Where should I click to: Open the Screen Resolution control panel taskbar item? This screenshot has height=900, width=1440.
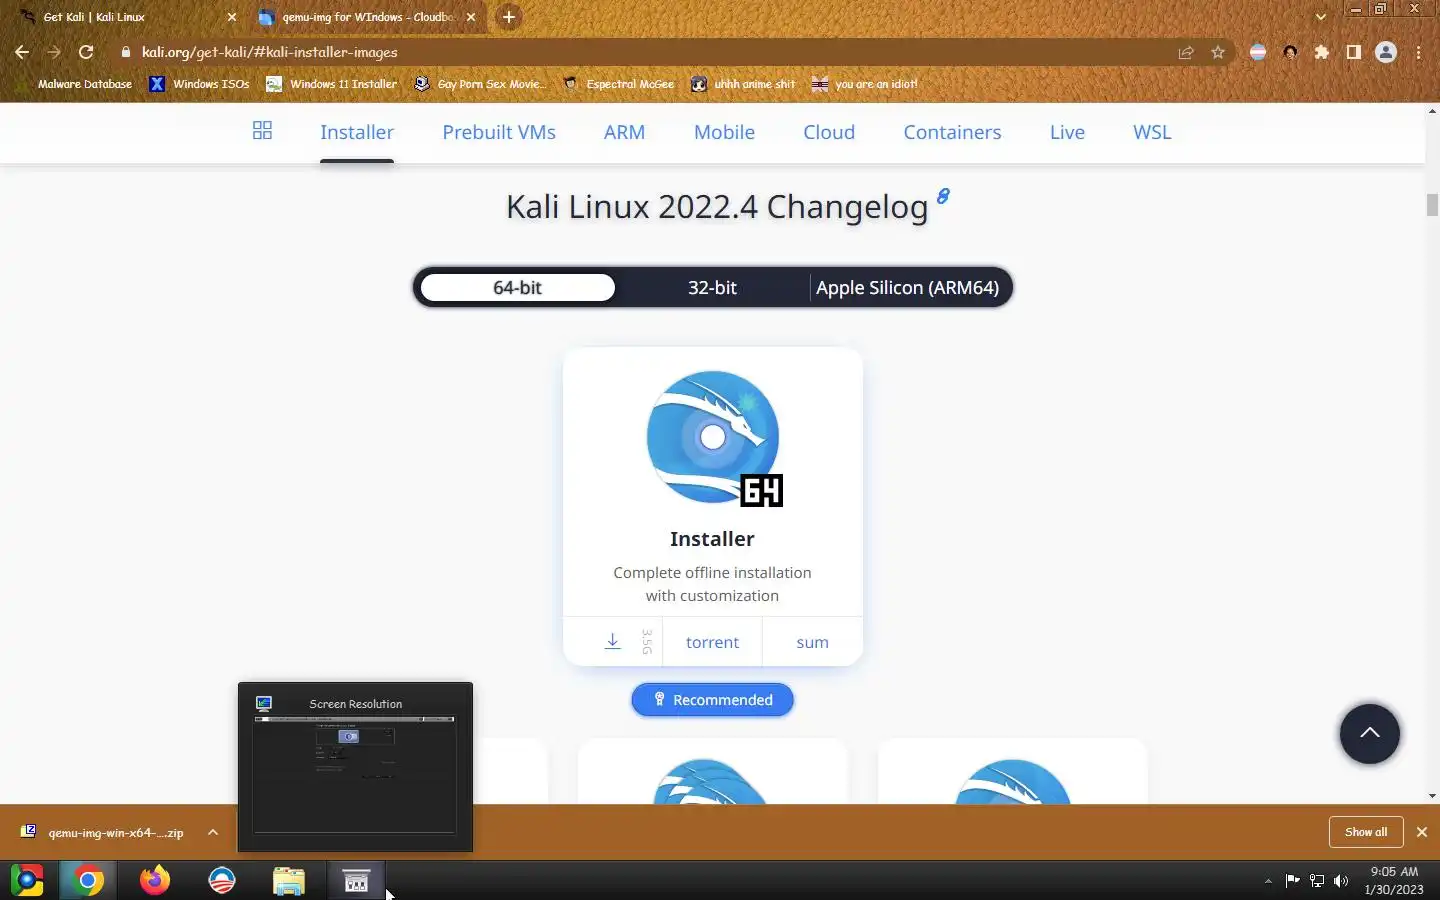pyautogui.click(x=356, y=880)
